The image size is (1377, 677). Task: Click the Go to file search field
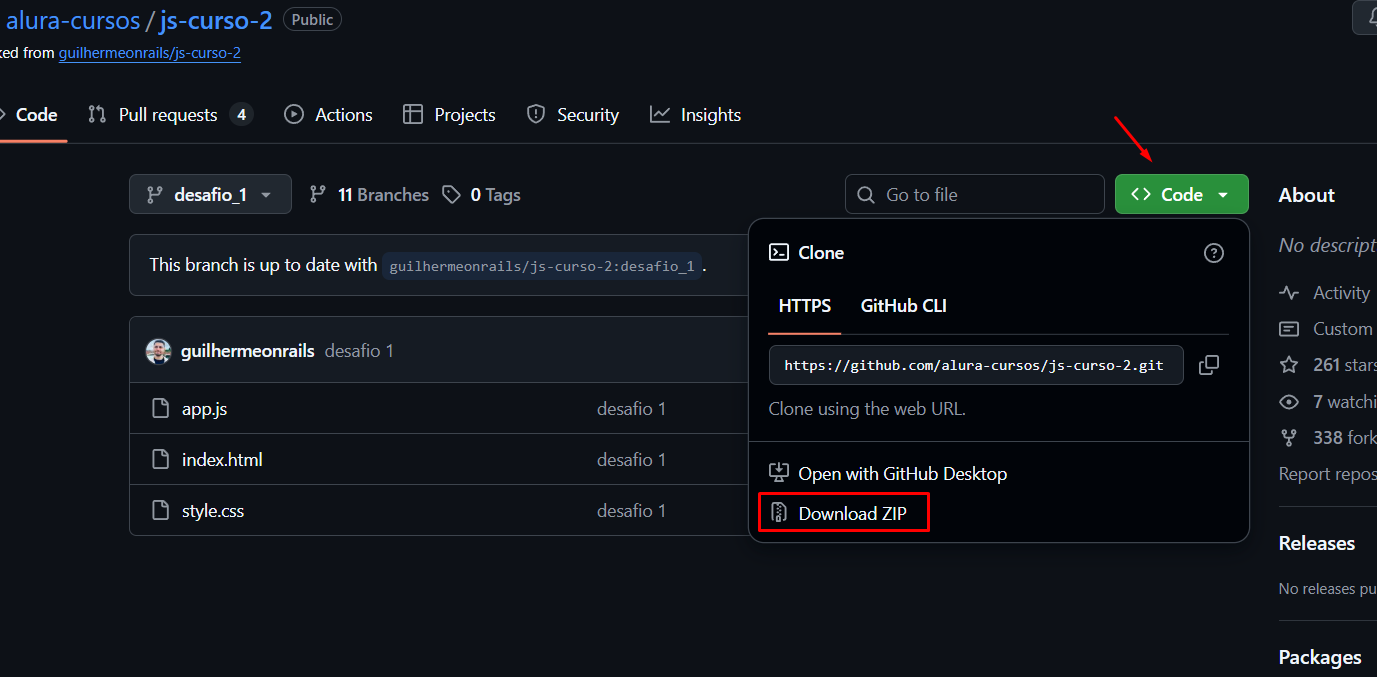pos(985,195)
